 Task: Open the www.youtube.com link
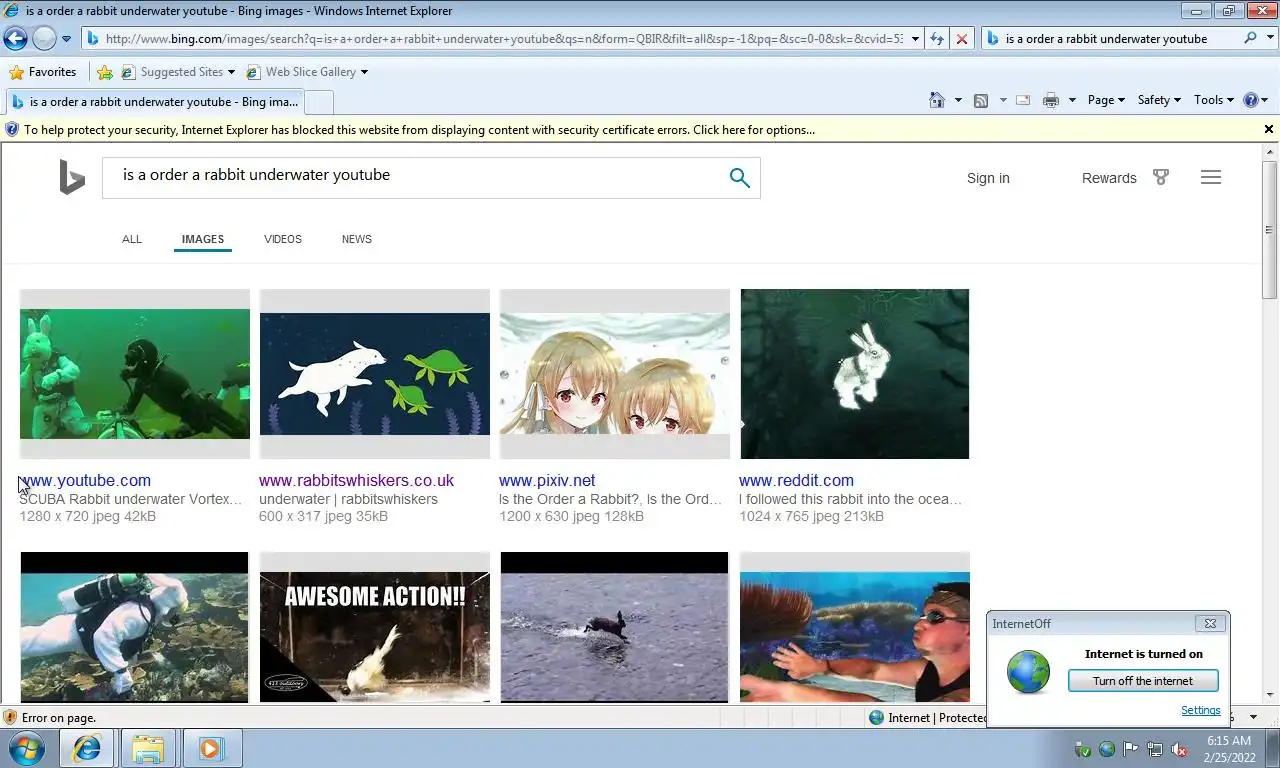click(85, 481)
